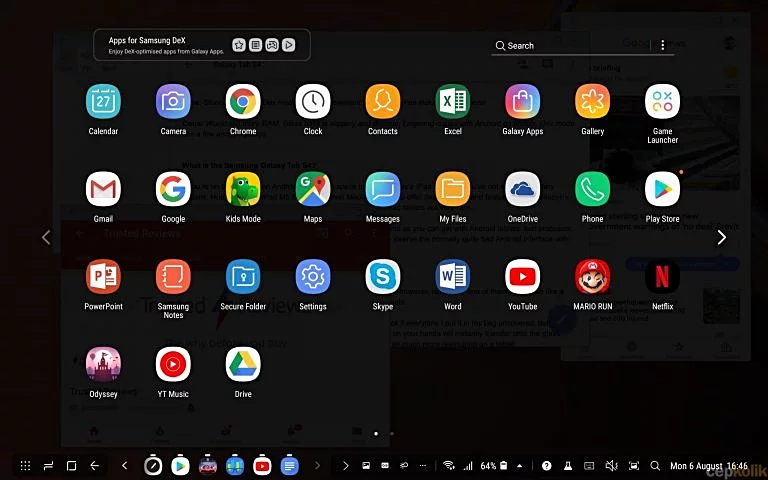The width and height of the screenshot is (768, 480).
Task: Open YouTube from the taskbar
Action: tap(262, 466)
